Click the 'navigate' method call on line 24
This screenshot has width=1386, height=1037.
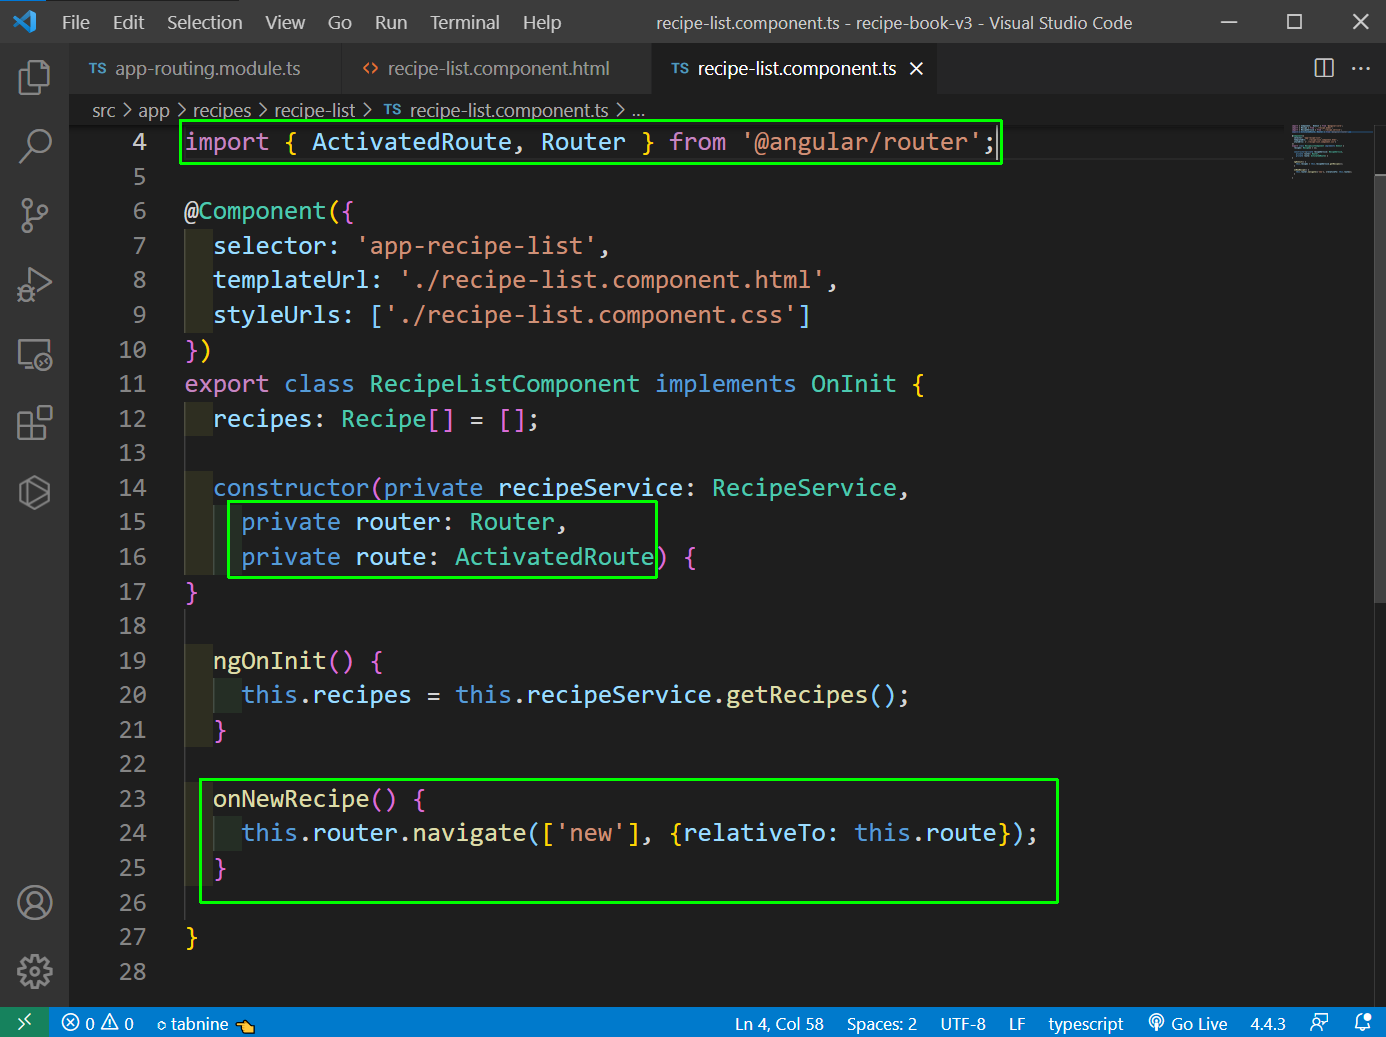pyautogui.click(x=469, y=833)
